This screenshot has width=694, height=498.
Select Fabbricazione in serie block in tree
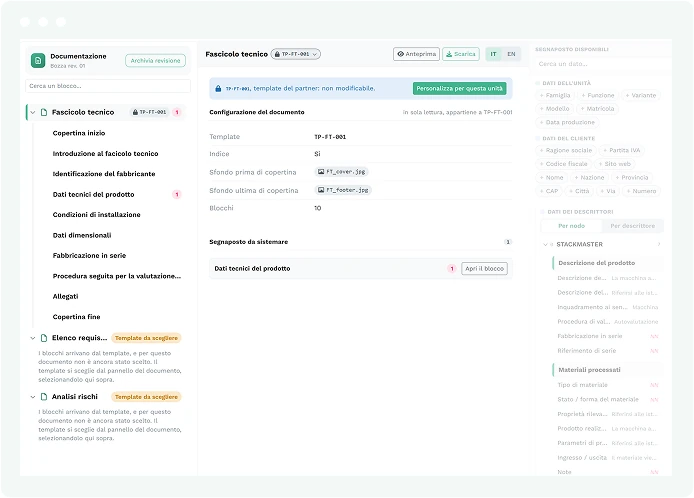coord(89,255)
